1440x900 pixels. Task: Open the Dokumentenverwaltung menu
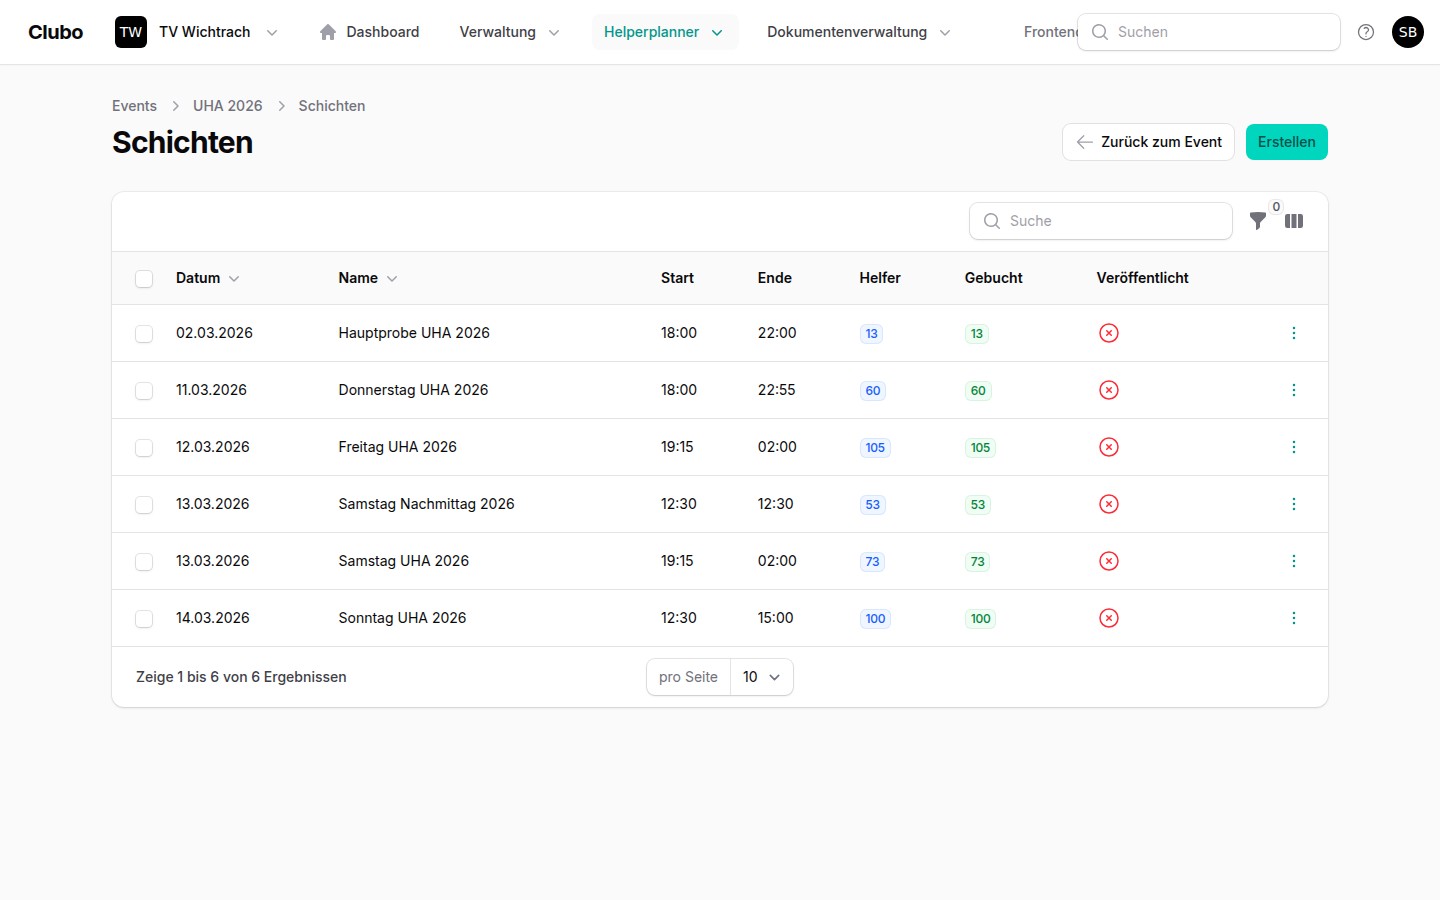858,32
